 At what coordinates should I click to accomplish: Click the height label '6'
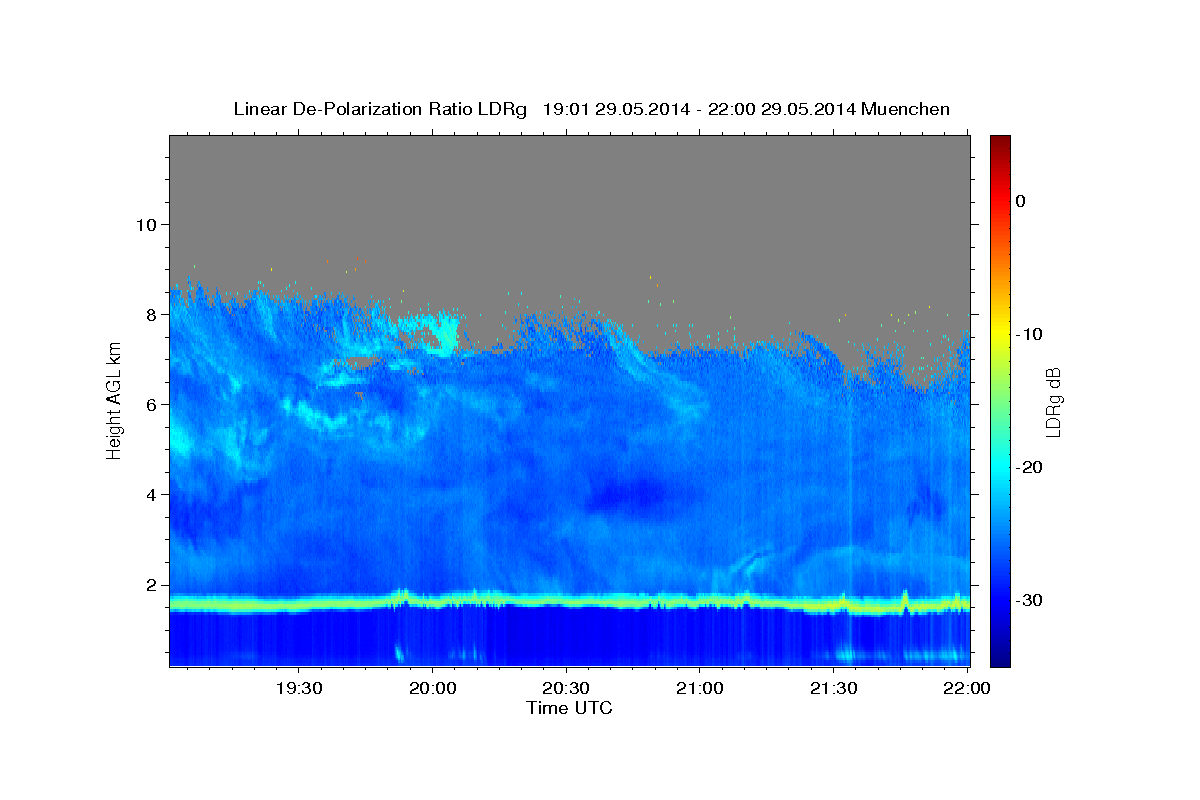pyautogui.click(x=153, y=405)
